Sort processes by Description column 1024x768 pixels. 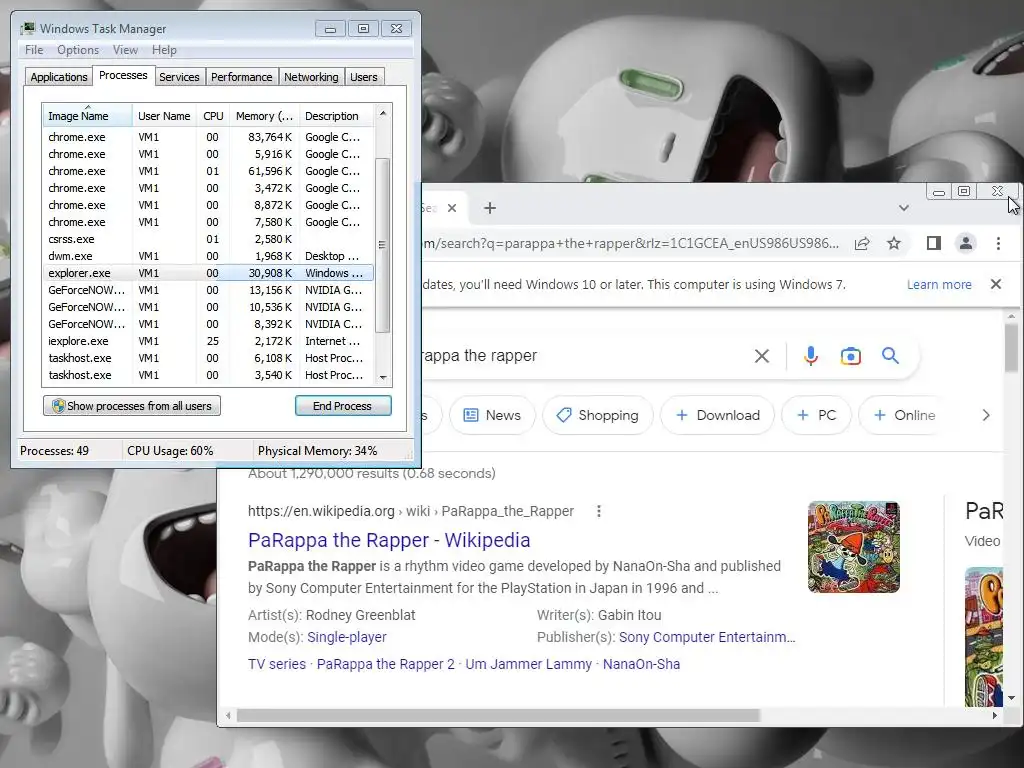(x=336, y=116)
